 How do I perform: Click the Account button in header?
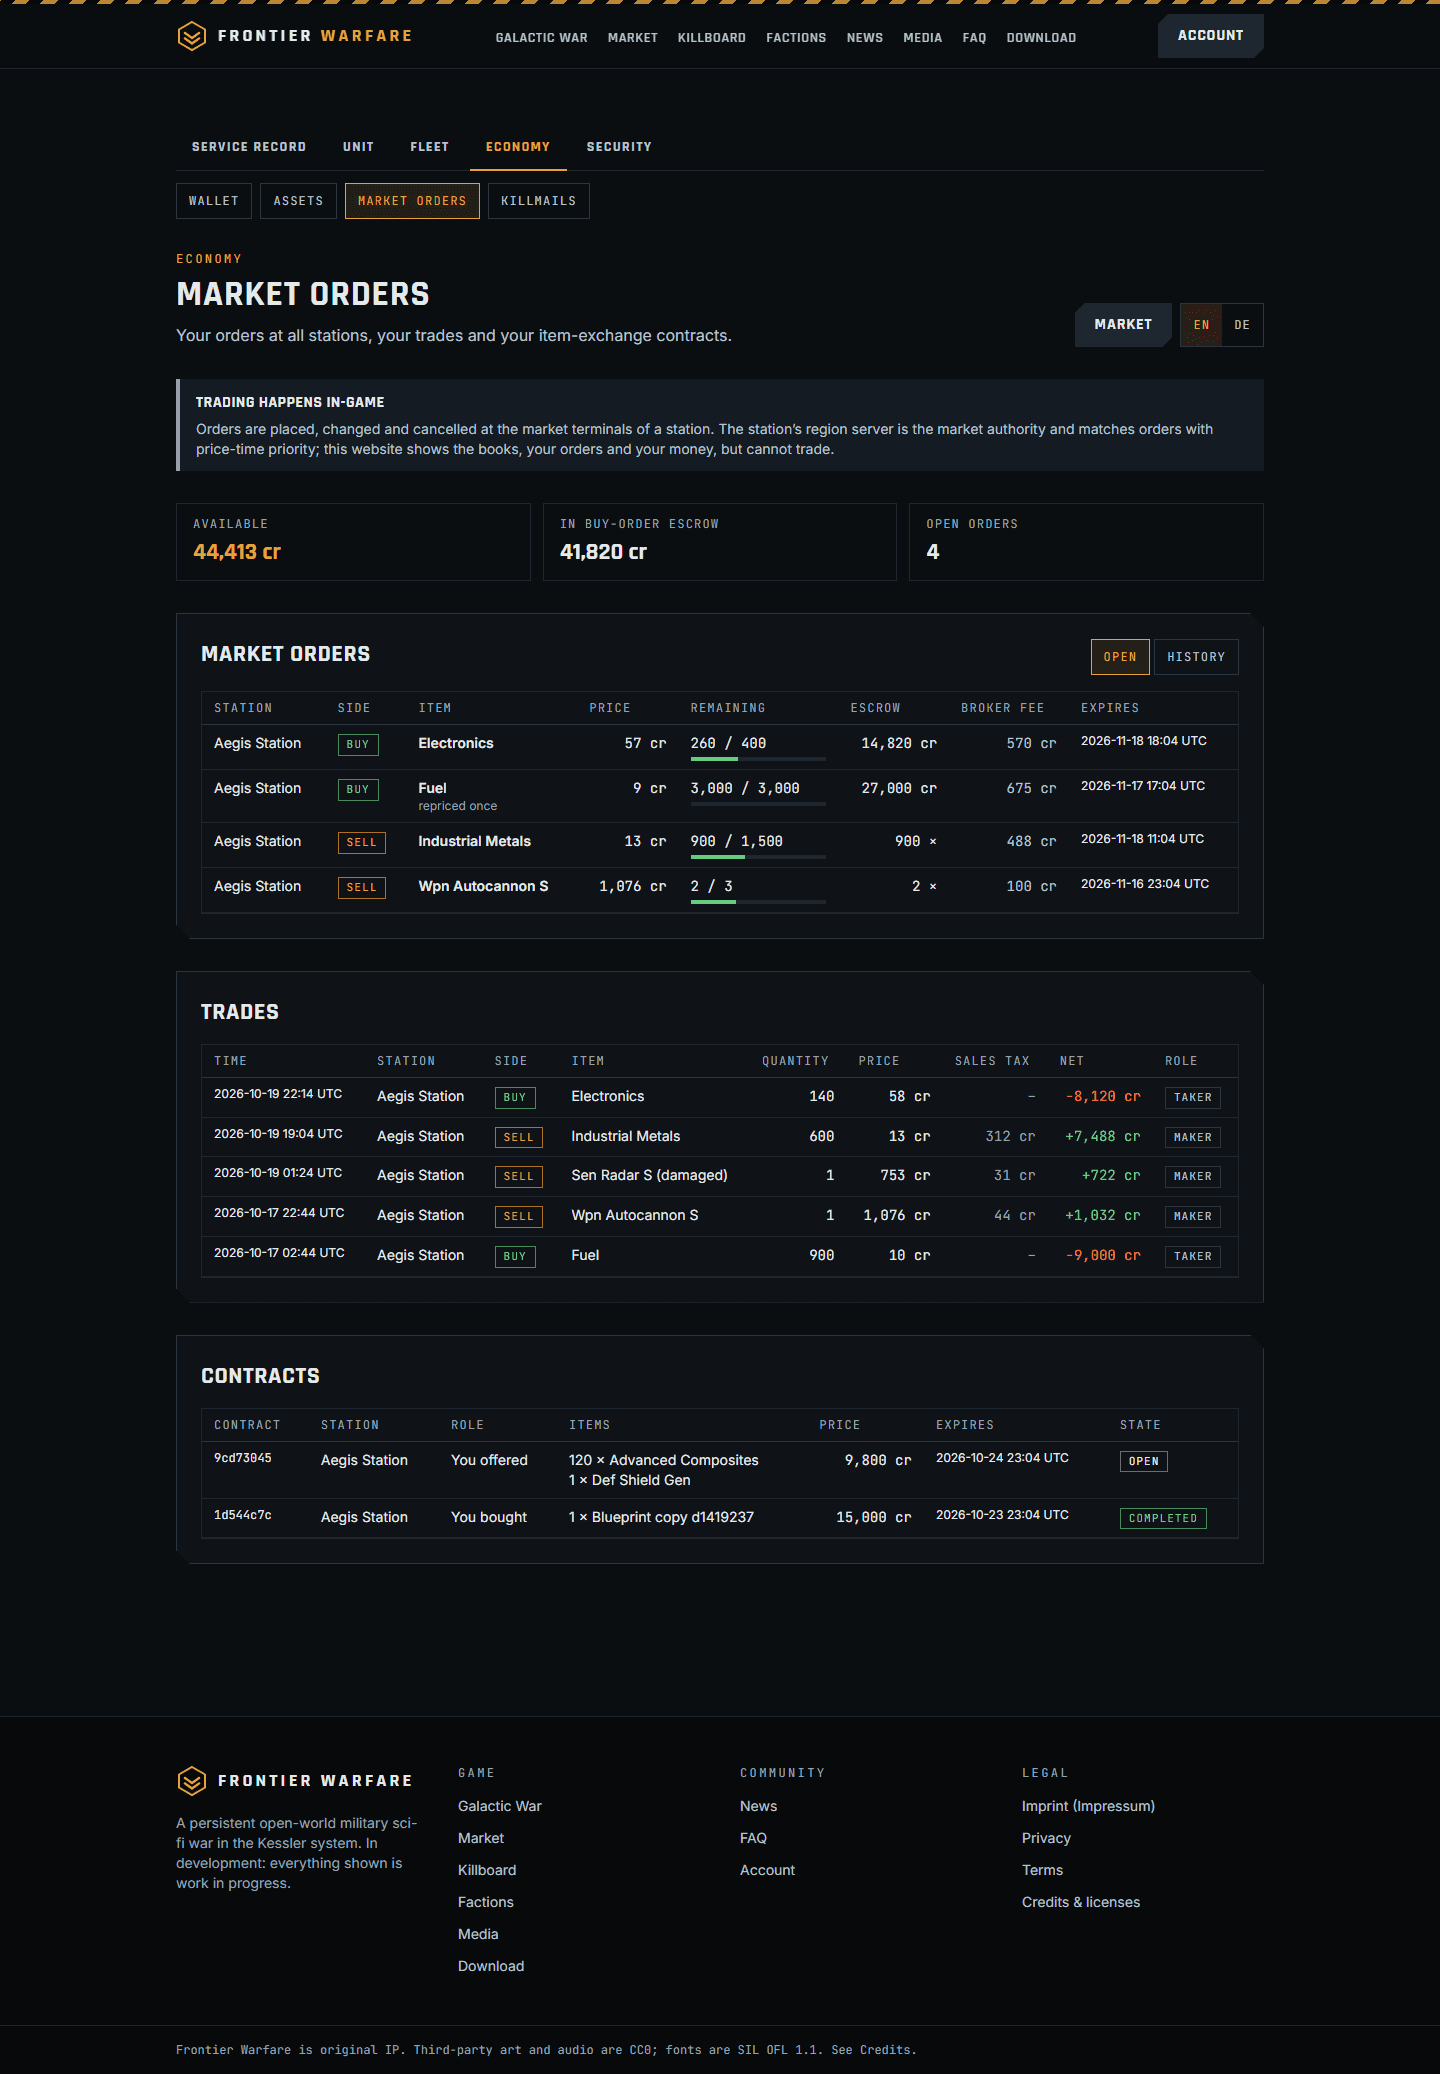1210,36
